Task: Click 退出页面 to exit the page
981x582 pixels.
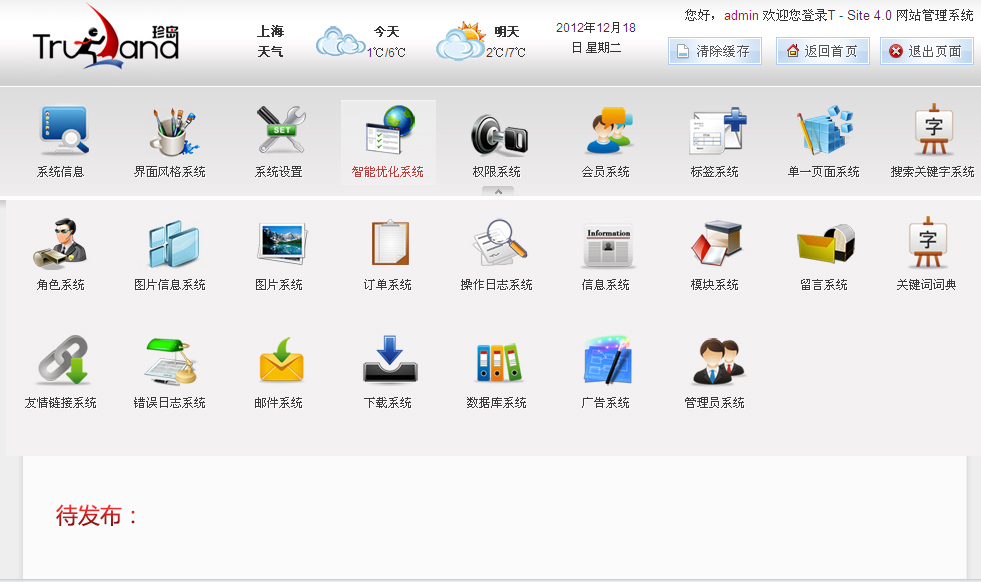Action: 926,50
